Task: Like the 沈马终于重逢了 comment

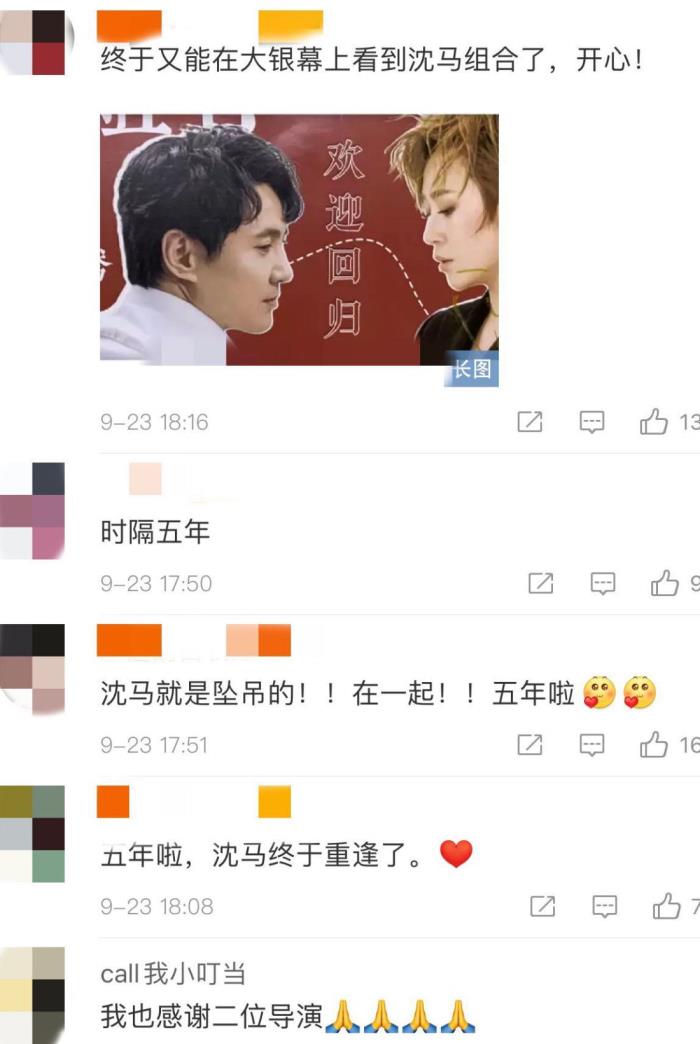Action: [666, 906]
